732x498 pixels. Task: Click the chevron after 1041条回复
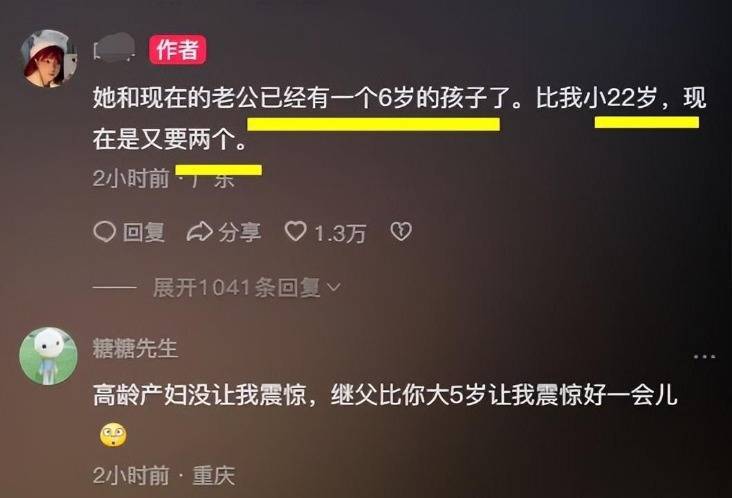(334, 288)
